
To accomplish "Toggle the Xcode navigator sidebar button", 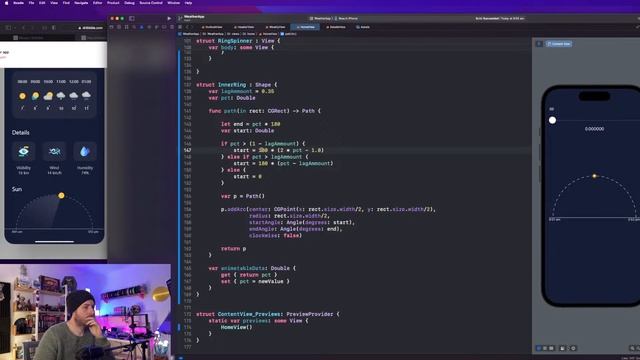I will 132,18.
